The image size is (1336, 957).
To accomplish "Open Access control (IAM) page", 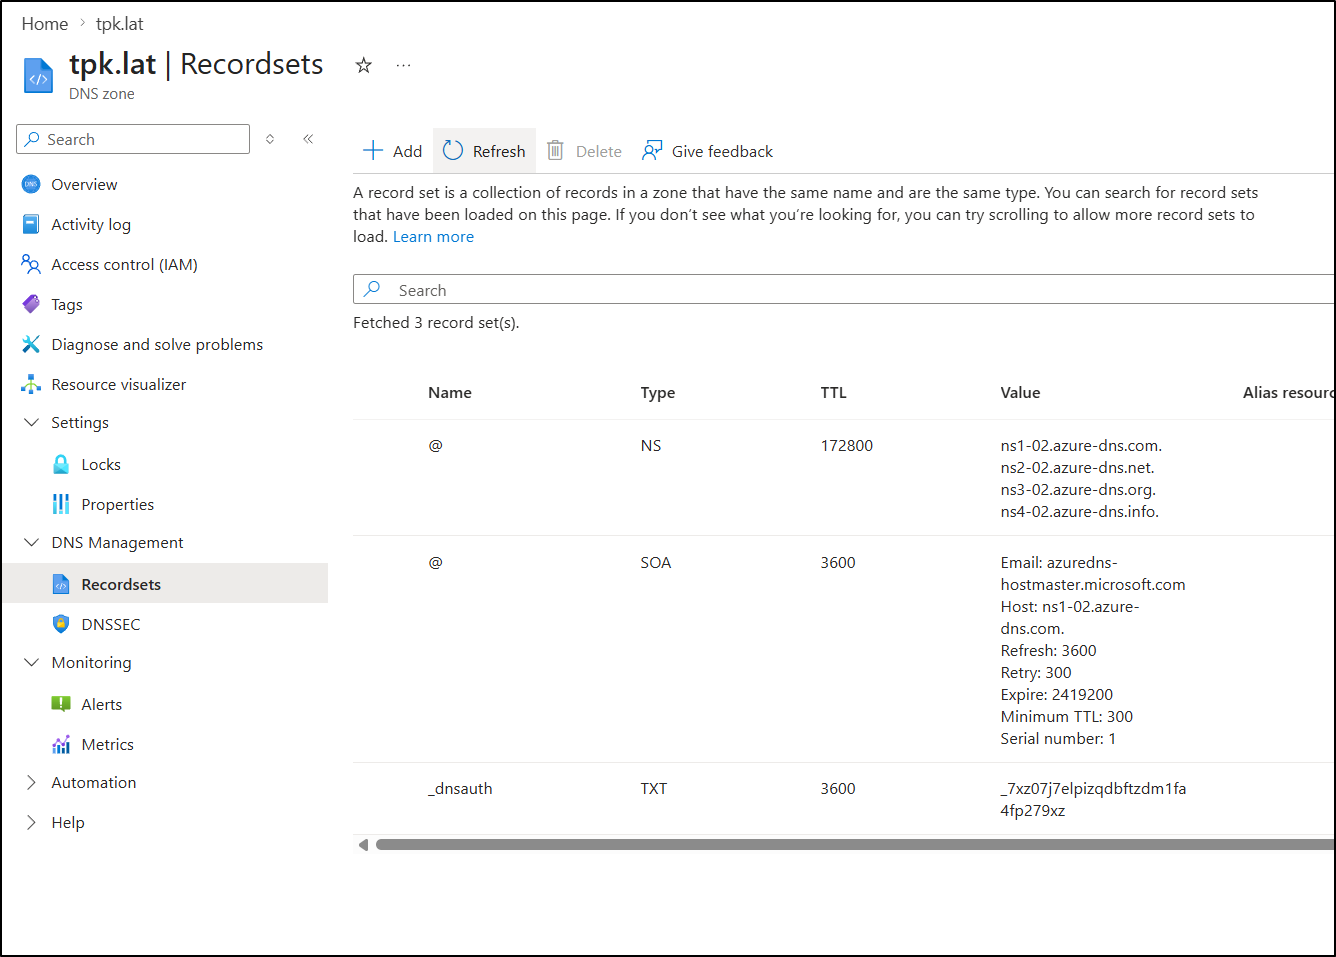I will coord(124,264).
